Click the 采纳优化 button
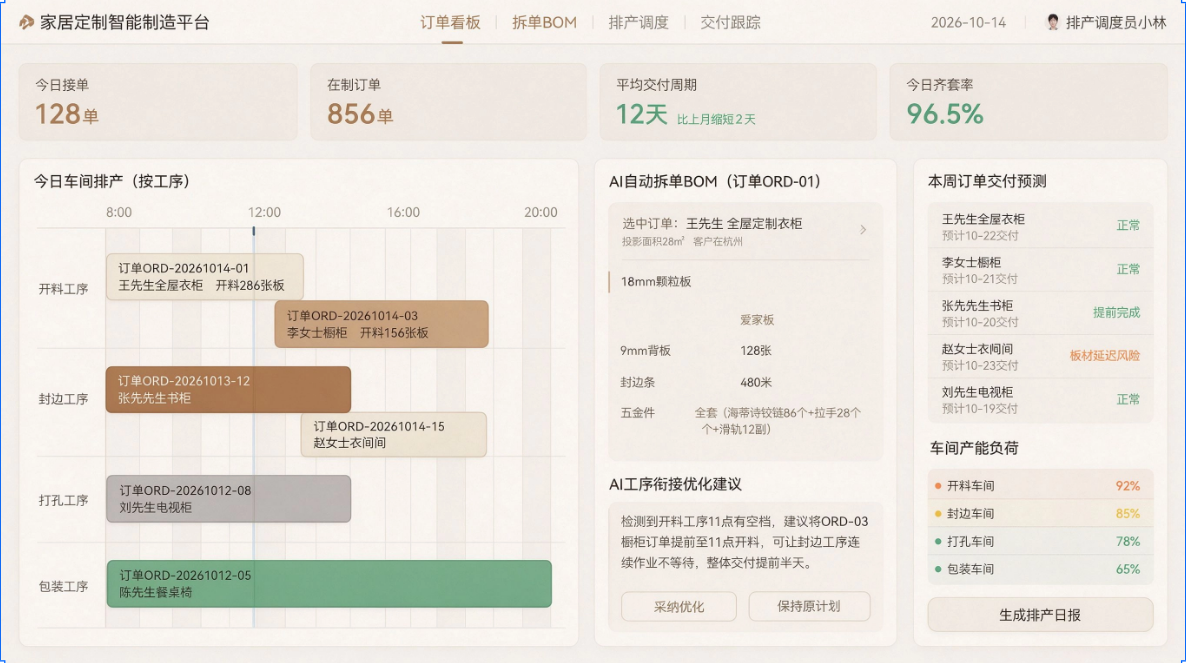1186x663 pixels. 678,606
